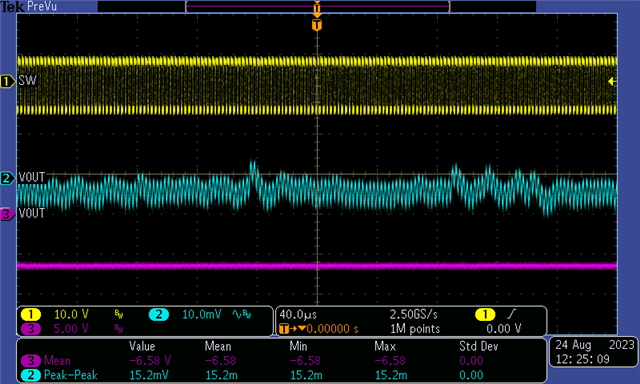Click the Mean measurement label
640x384 pixels.
[57, 361]
